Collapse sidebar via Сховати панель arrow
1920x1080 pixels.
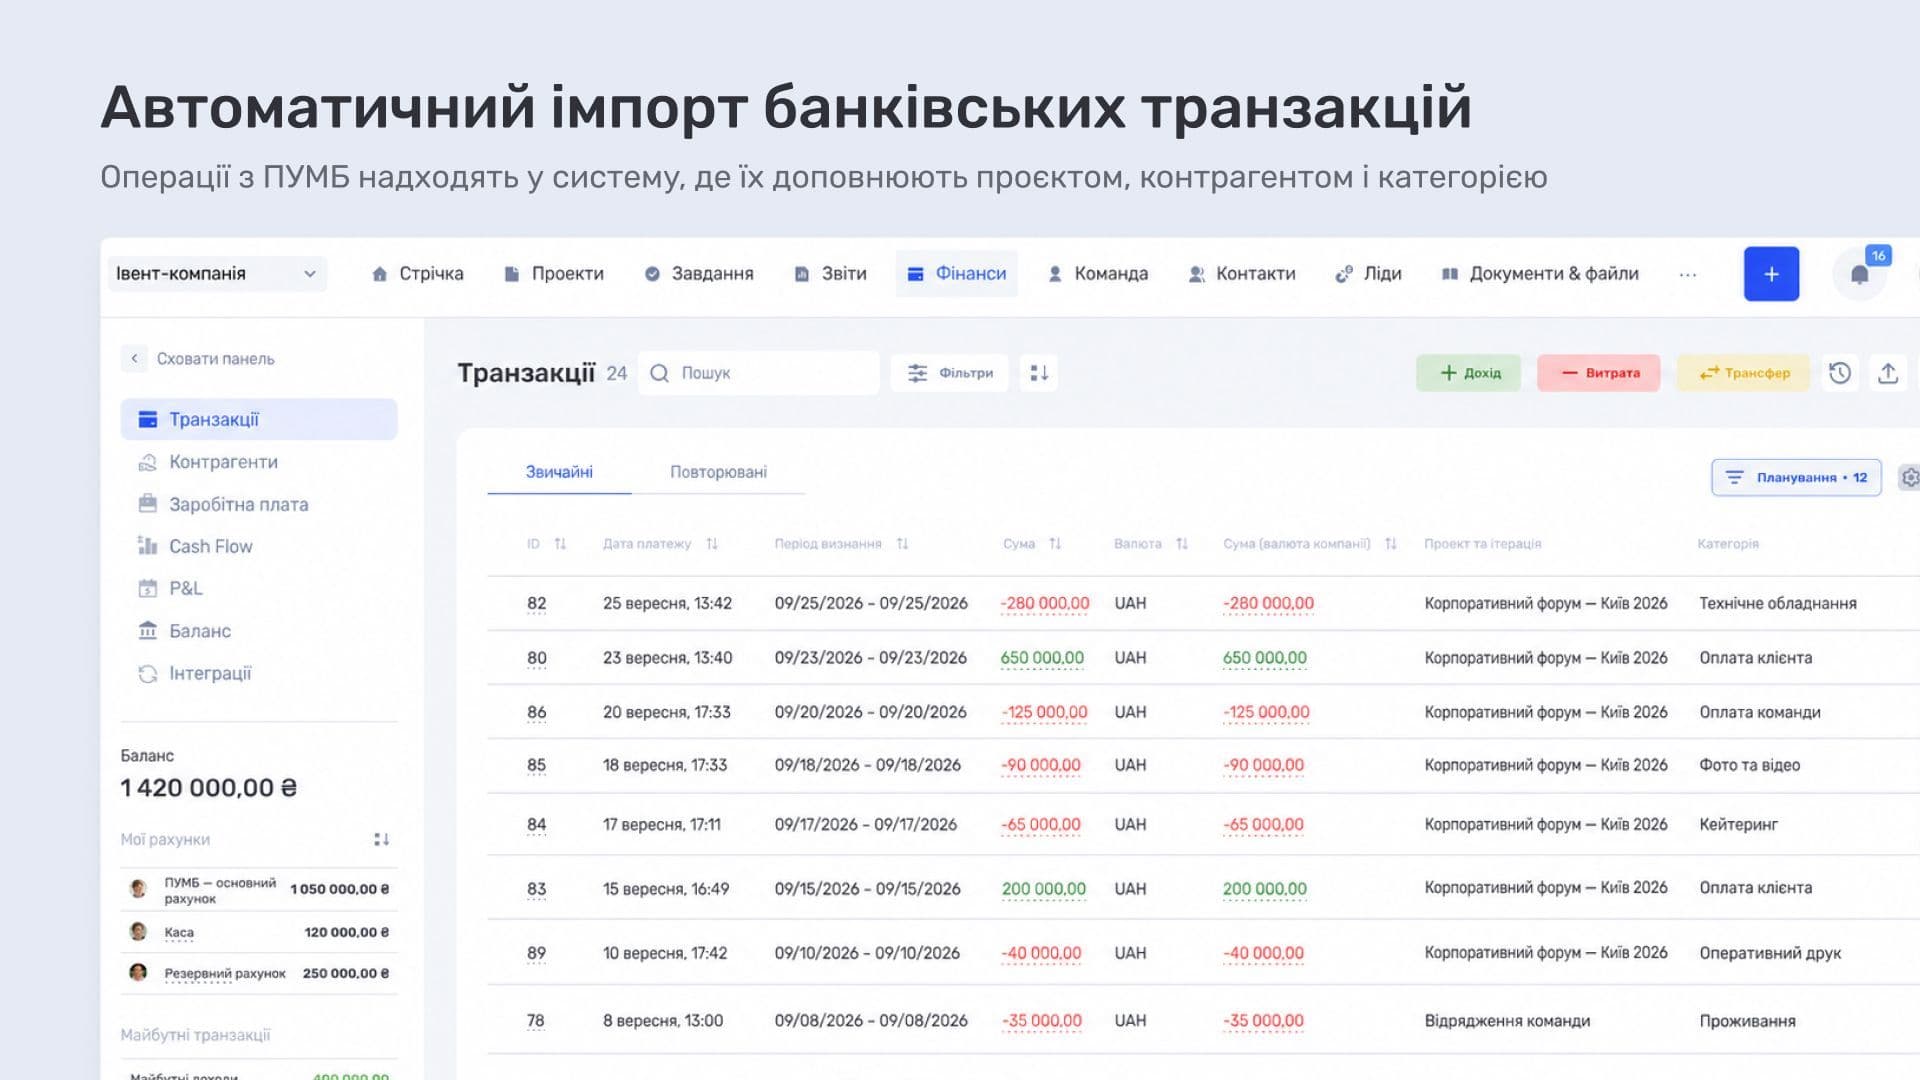point(134,358)
